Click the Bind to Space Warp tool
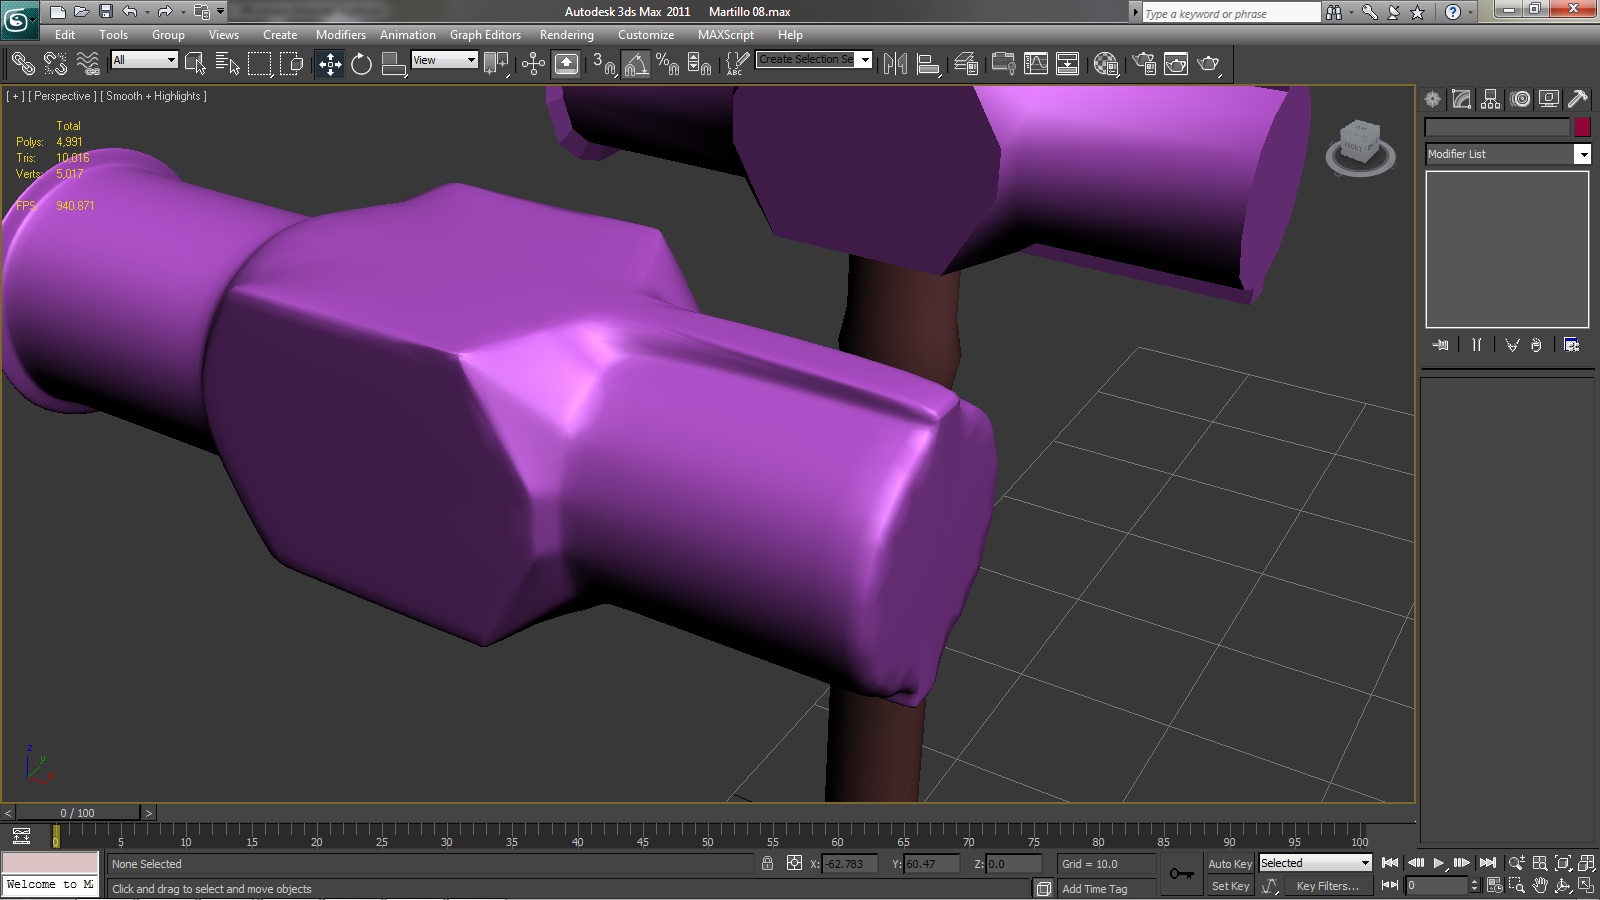This screenshot has width=1600, height=900. pyautogui.click(x=88, y=64)
